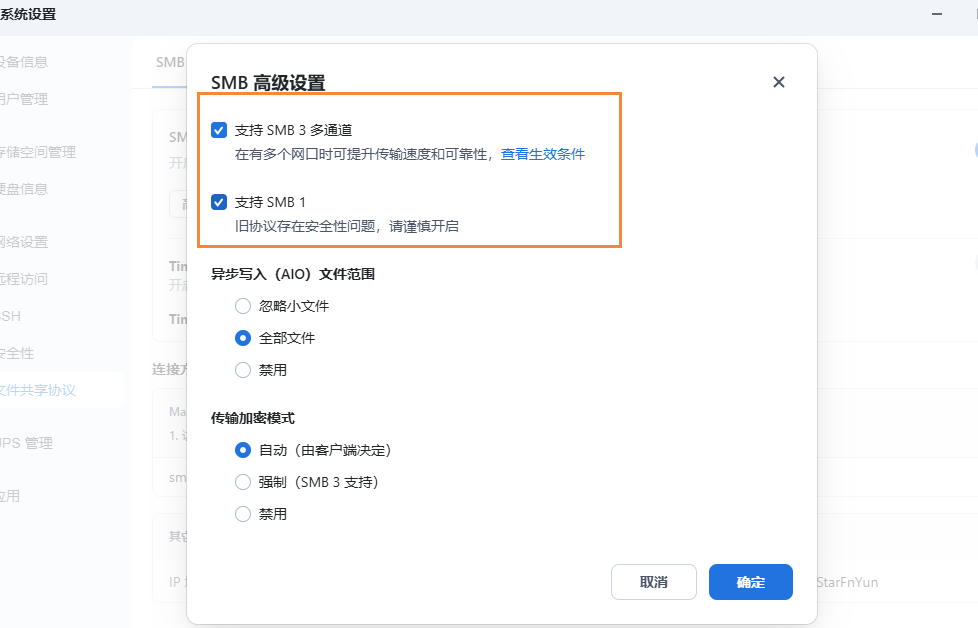Select 全部文件 radio option
The image size is (978, 628).
243,338
